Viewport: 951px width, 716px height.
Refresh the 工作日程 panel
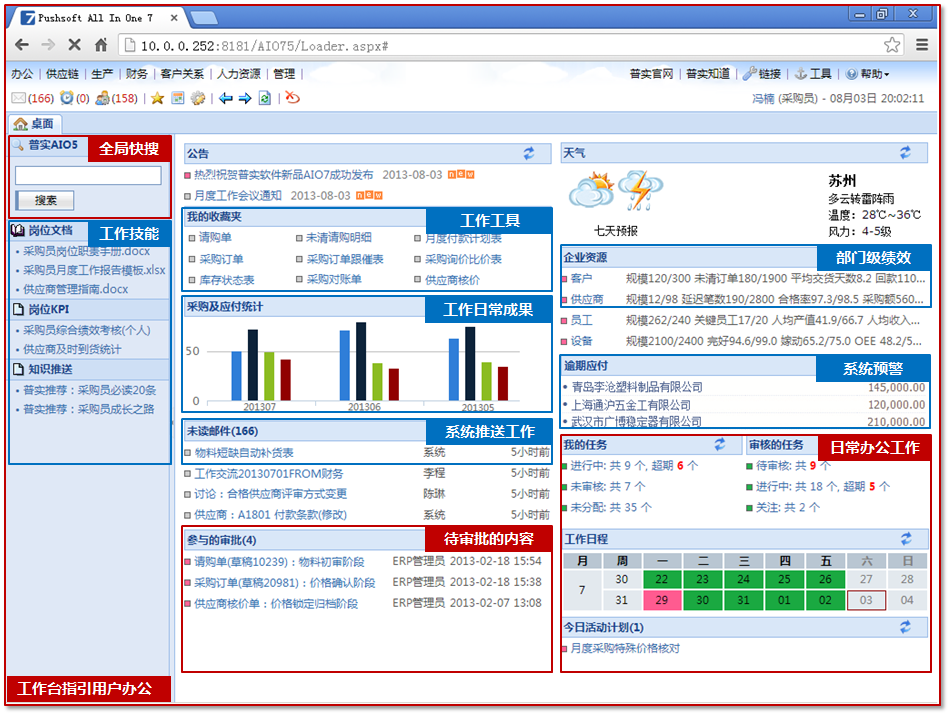[x=906, y=538]
